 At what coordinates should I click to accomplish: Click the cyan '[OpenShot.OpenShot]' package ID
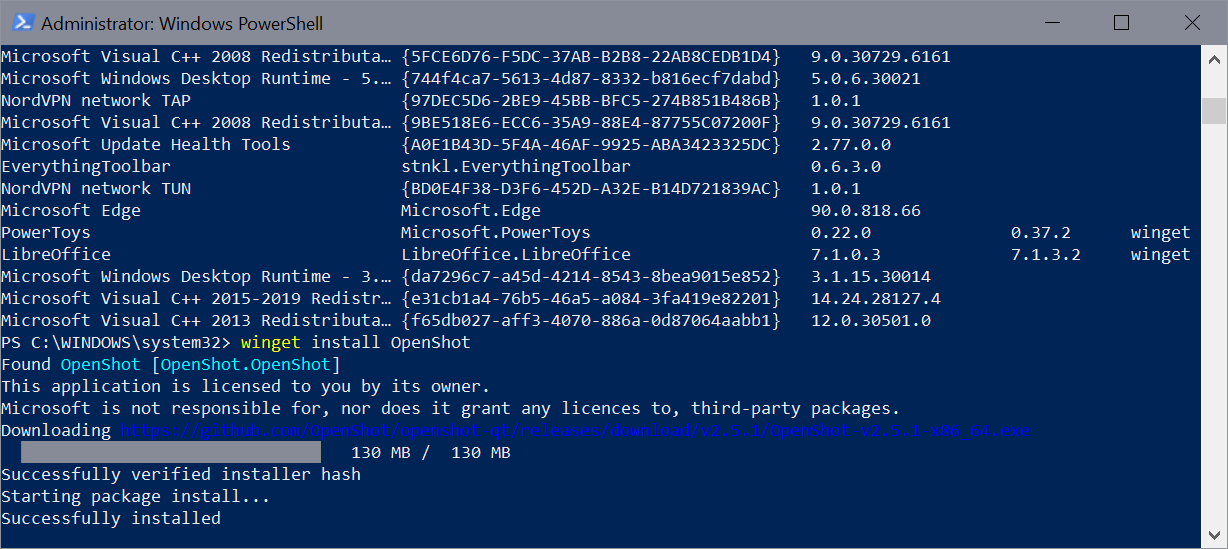[246, 365]
